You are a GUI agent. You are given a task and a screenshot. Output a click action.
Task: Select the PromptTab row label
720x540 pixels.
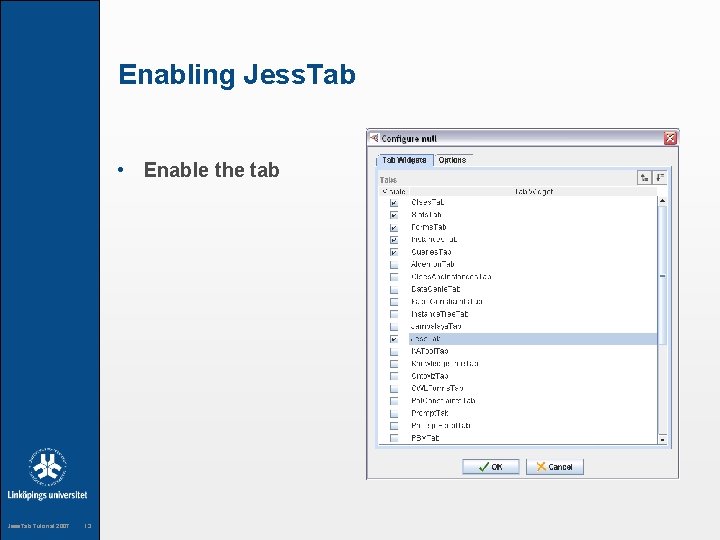[430, 413]
